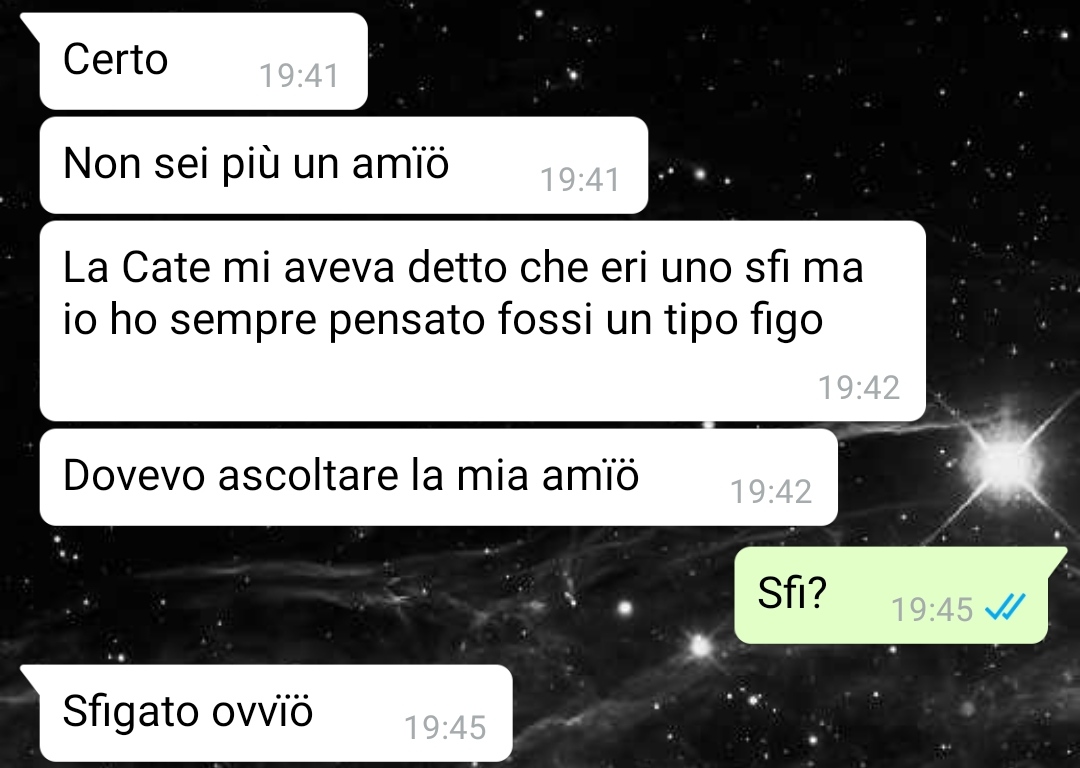The image size is (1080, 768).
Task: Select the message starting "La Cate mi aveva"
Action: click(x=482, y=321)
